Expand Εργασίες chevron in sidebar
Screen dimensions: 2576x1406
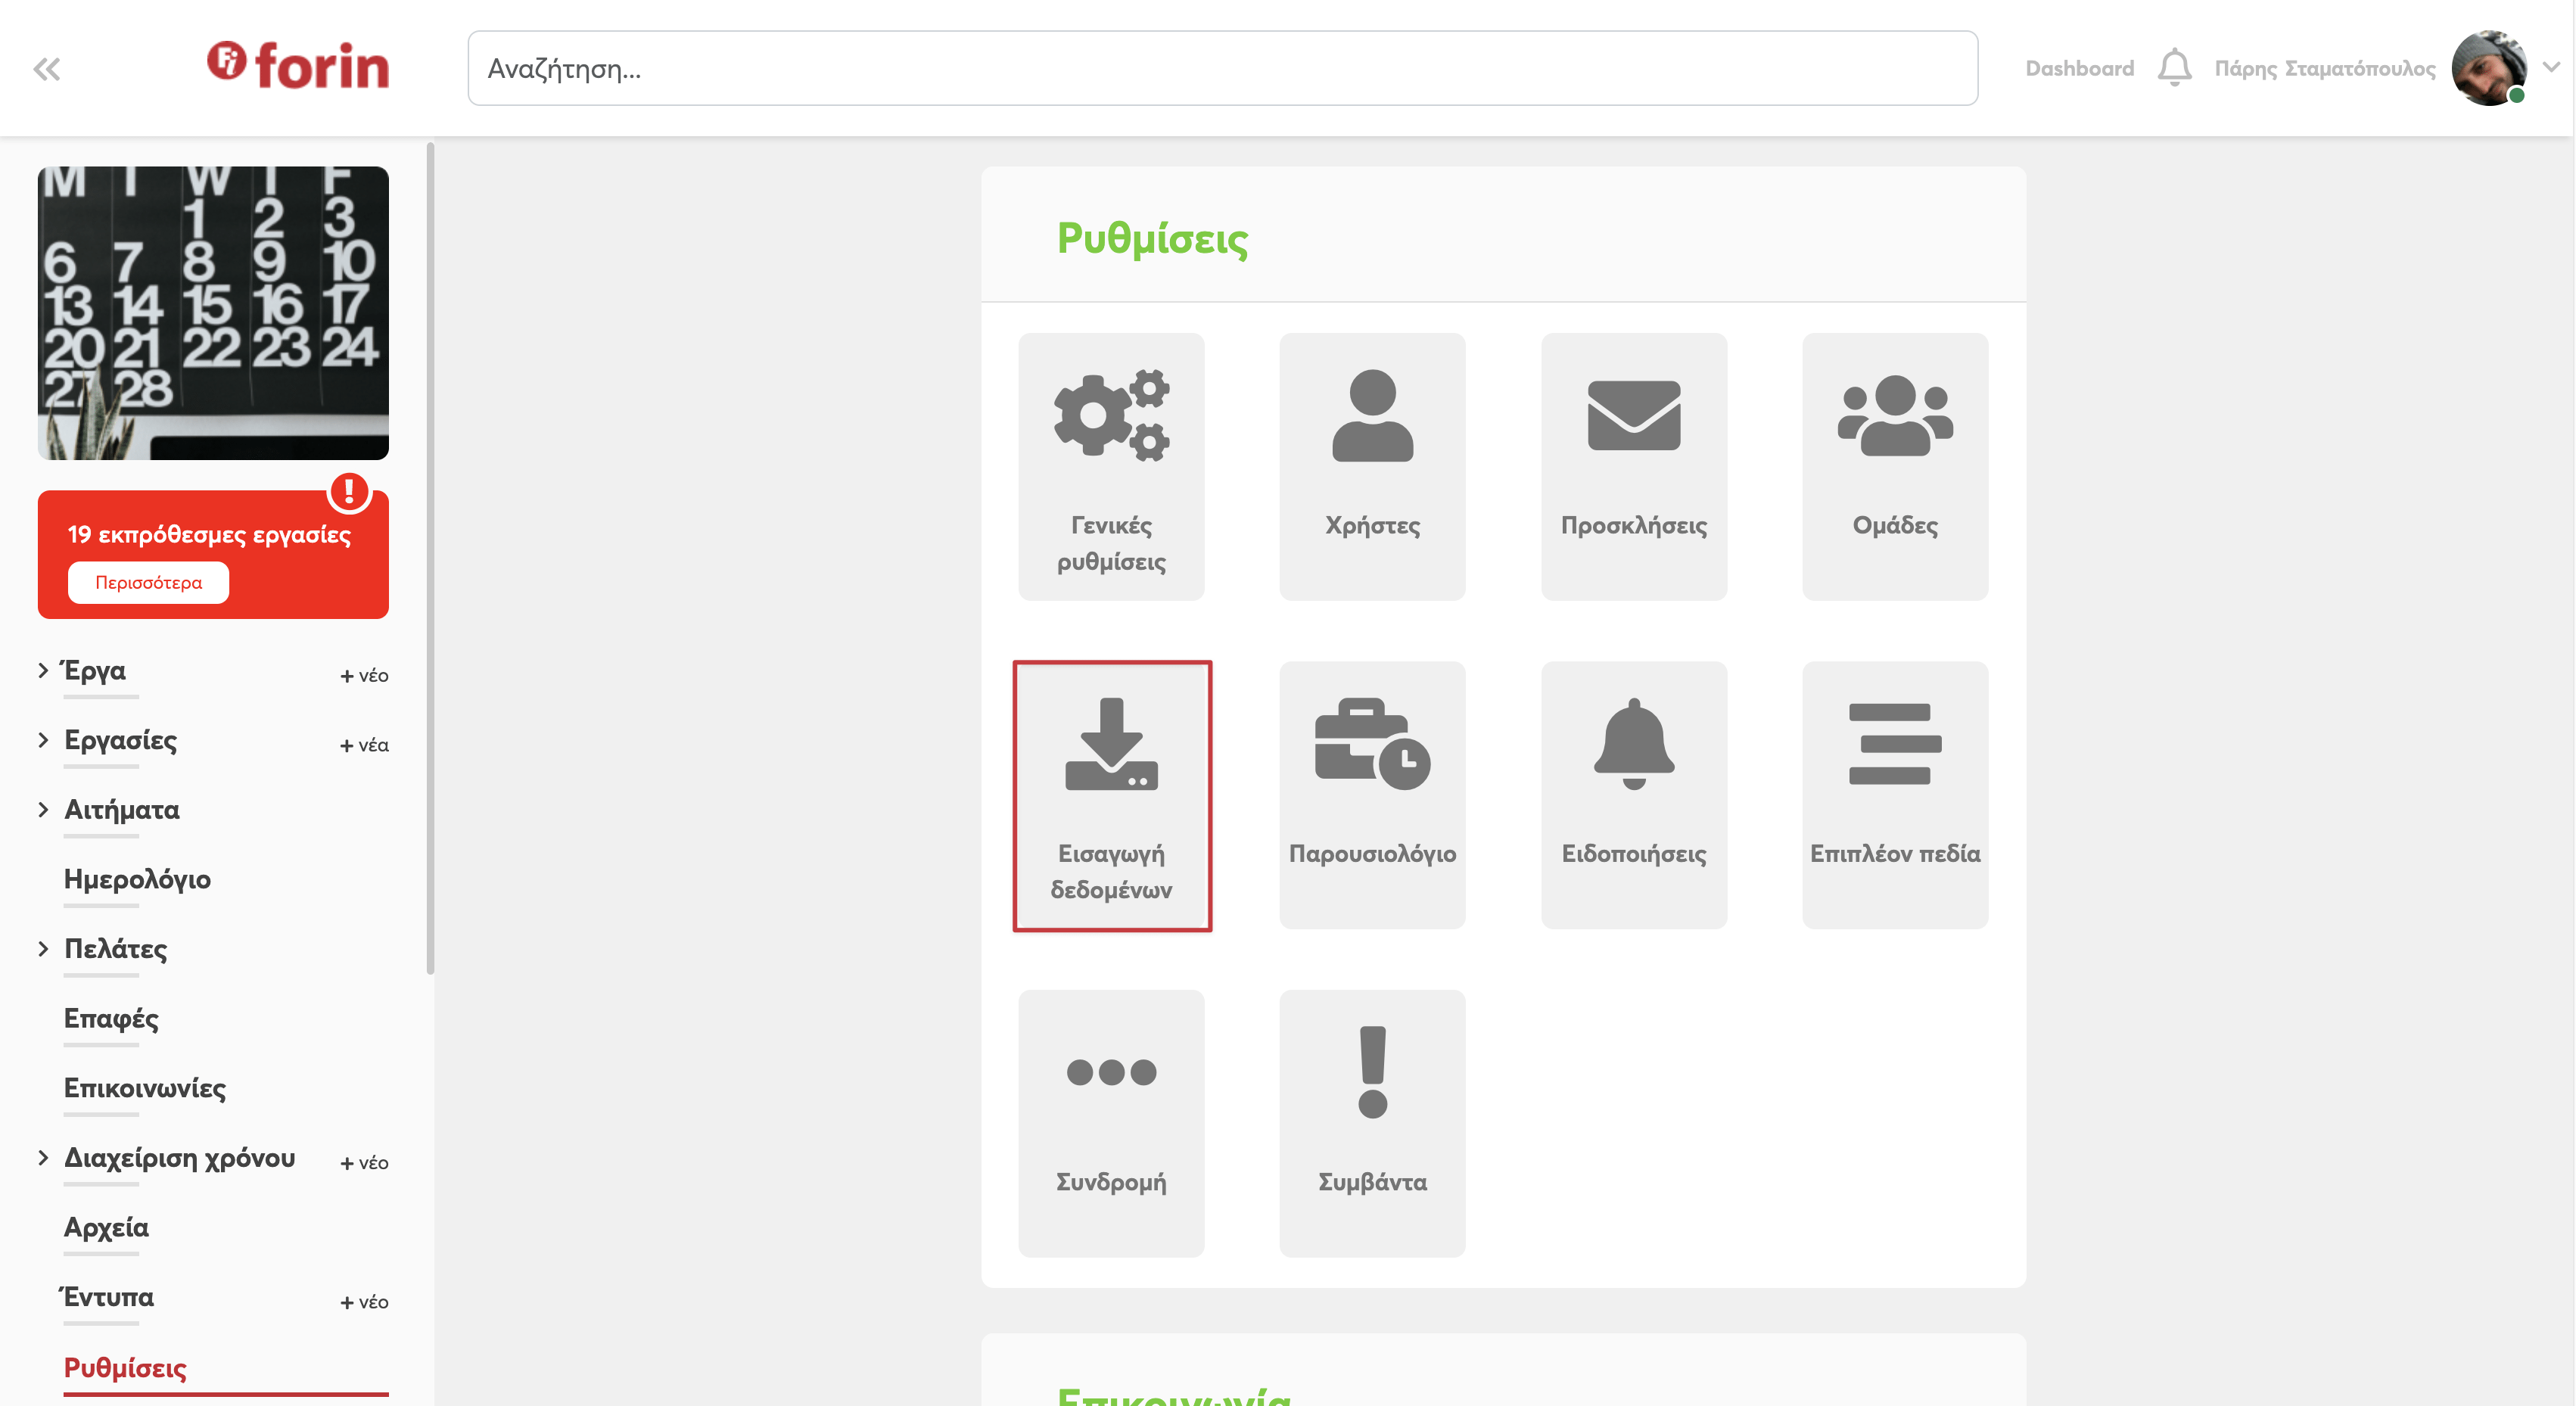tap(43, 740)
